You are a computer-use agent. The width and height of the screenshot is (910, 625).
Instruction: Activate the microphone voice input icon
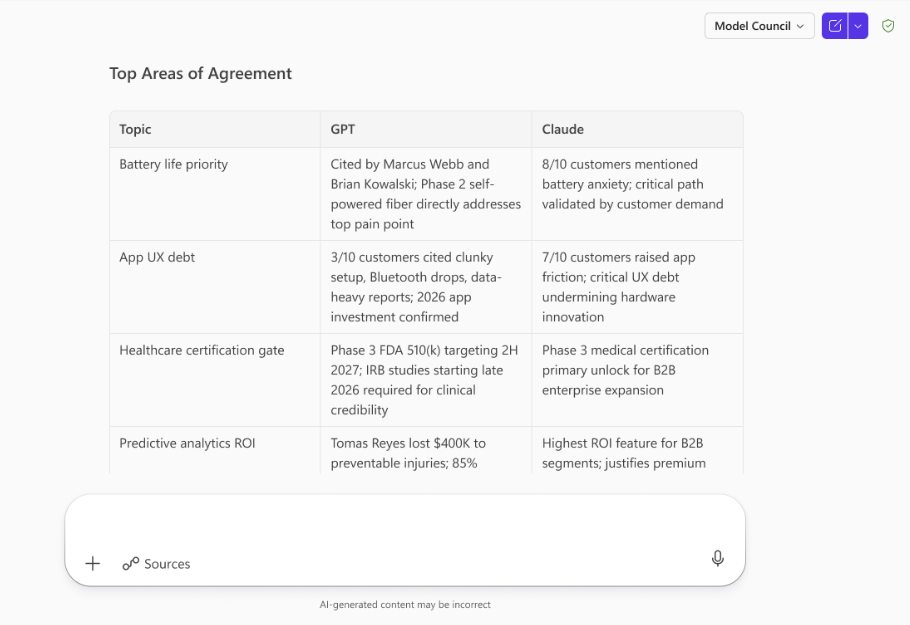pos(717,559)
